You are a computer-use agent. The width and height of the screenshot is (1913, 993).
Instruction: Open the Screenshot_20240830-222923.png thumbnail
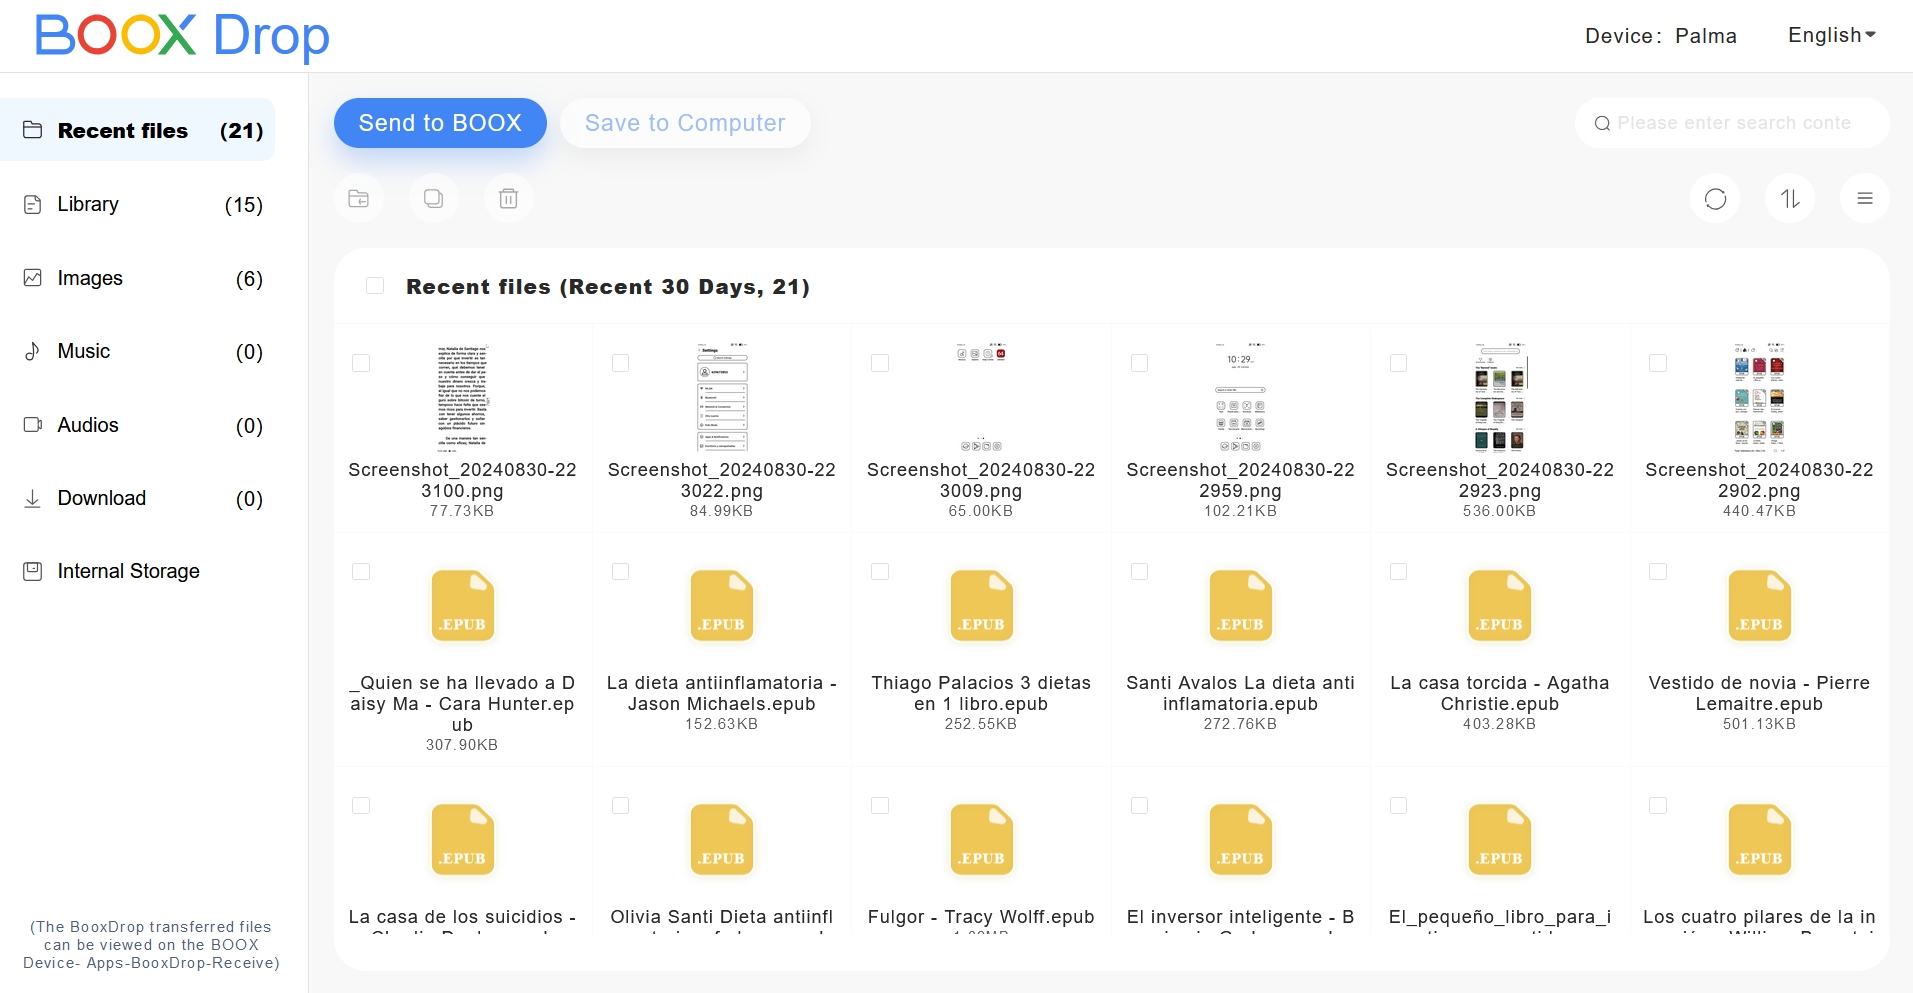[1499, 397]
